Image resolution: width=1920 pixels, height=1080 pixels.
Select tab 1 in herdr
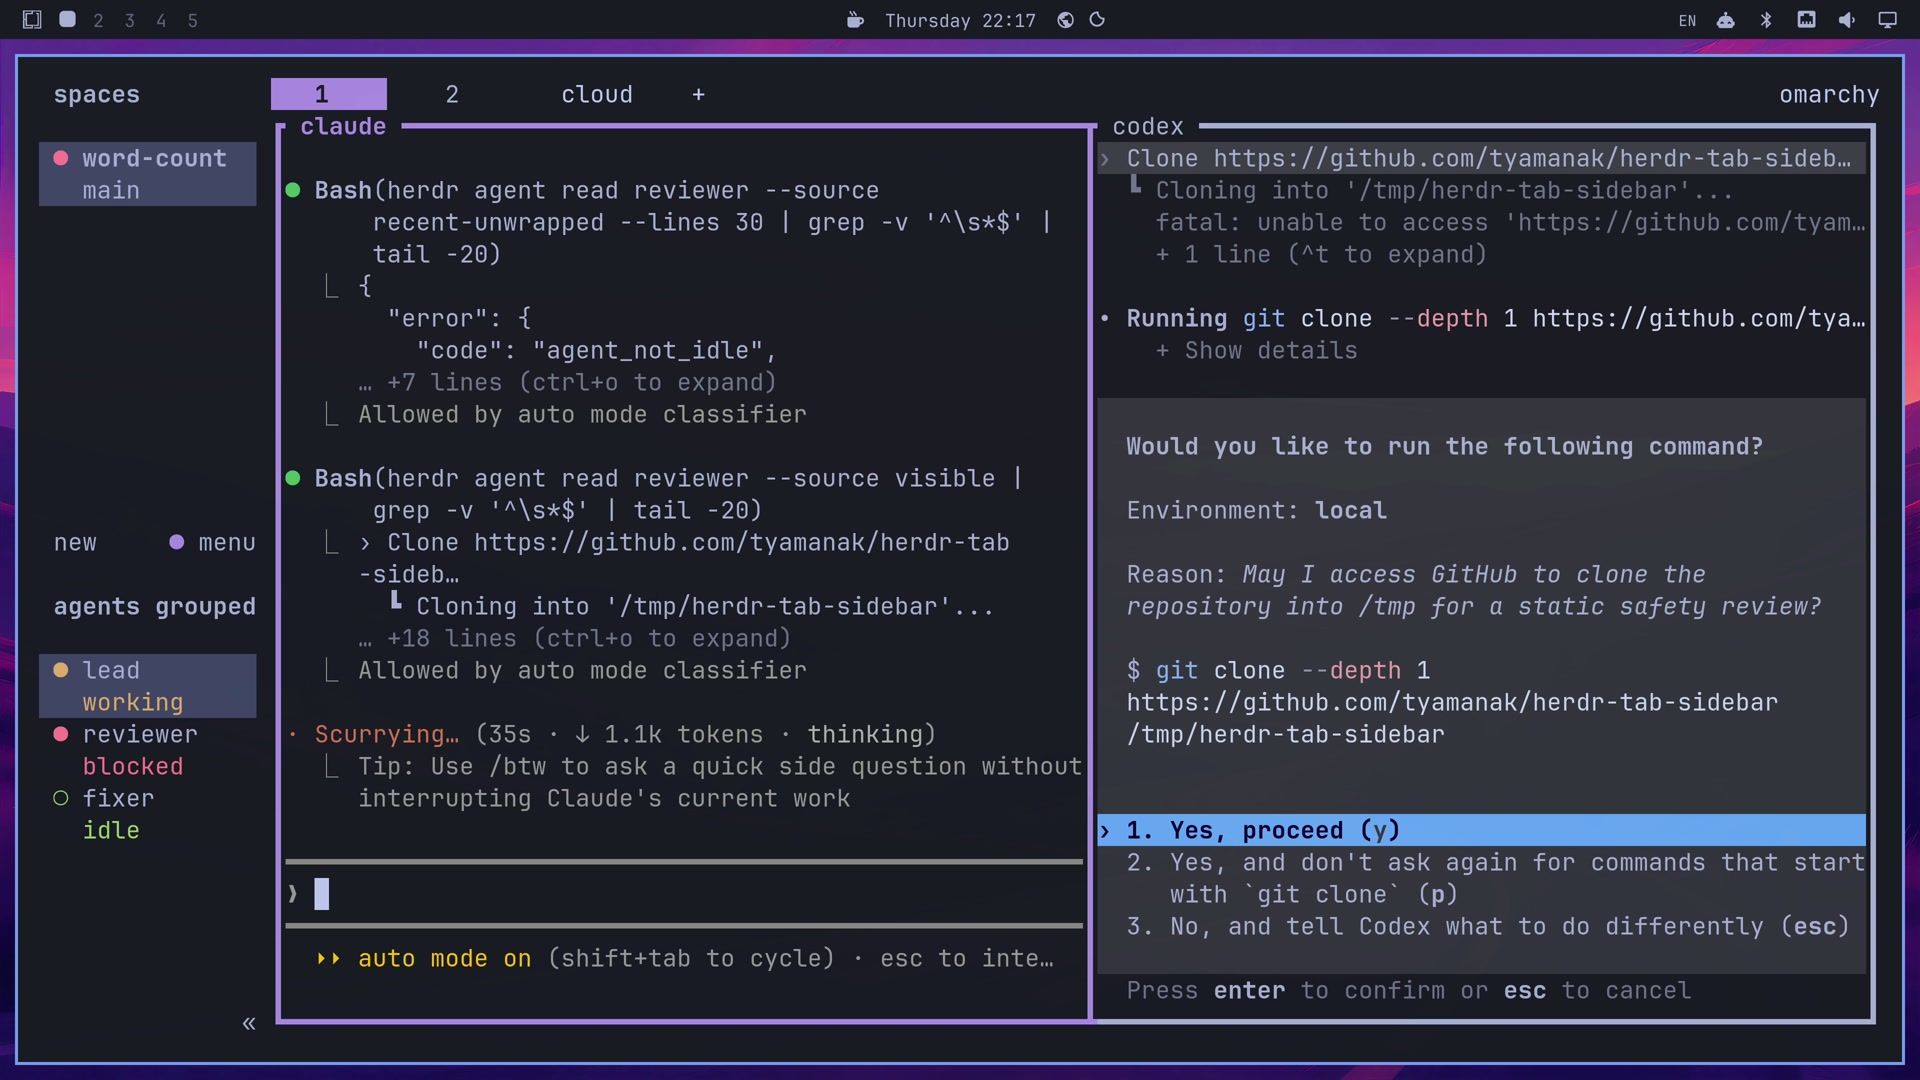click(329, 94)
